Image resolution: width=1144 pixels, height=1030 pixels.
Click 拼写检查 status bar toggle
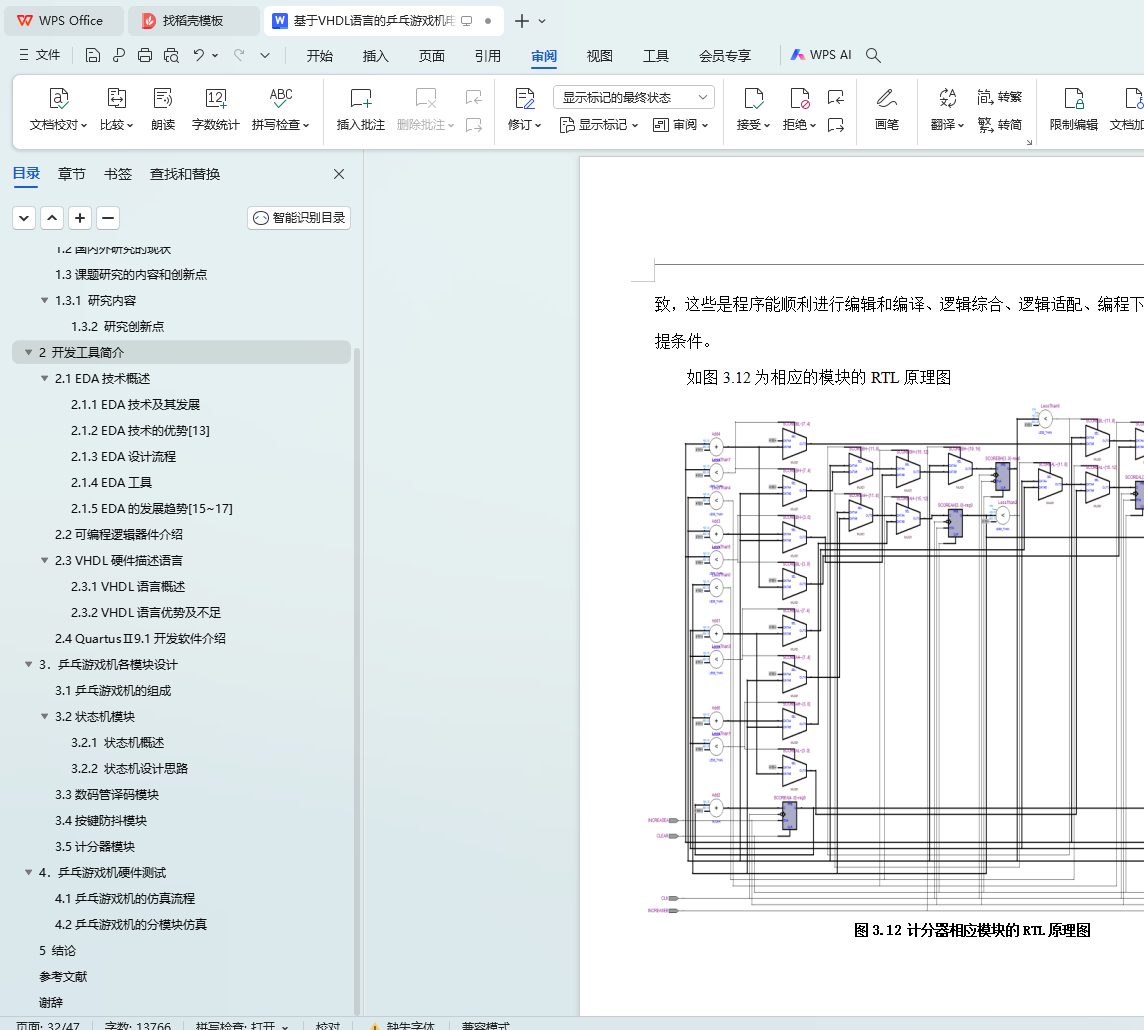click(x=241, y=1025)
